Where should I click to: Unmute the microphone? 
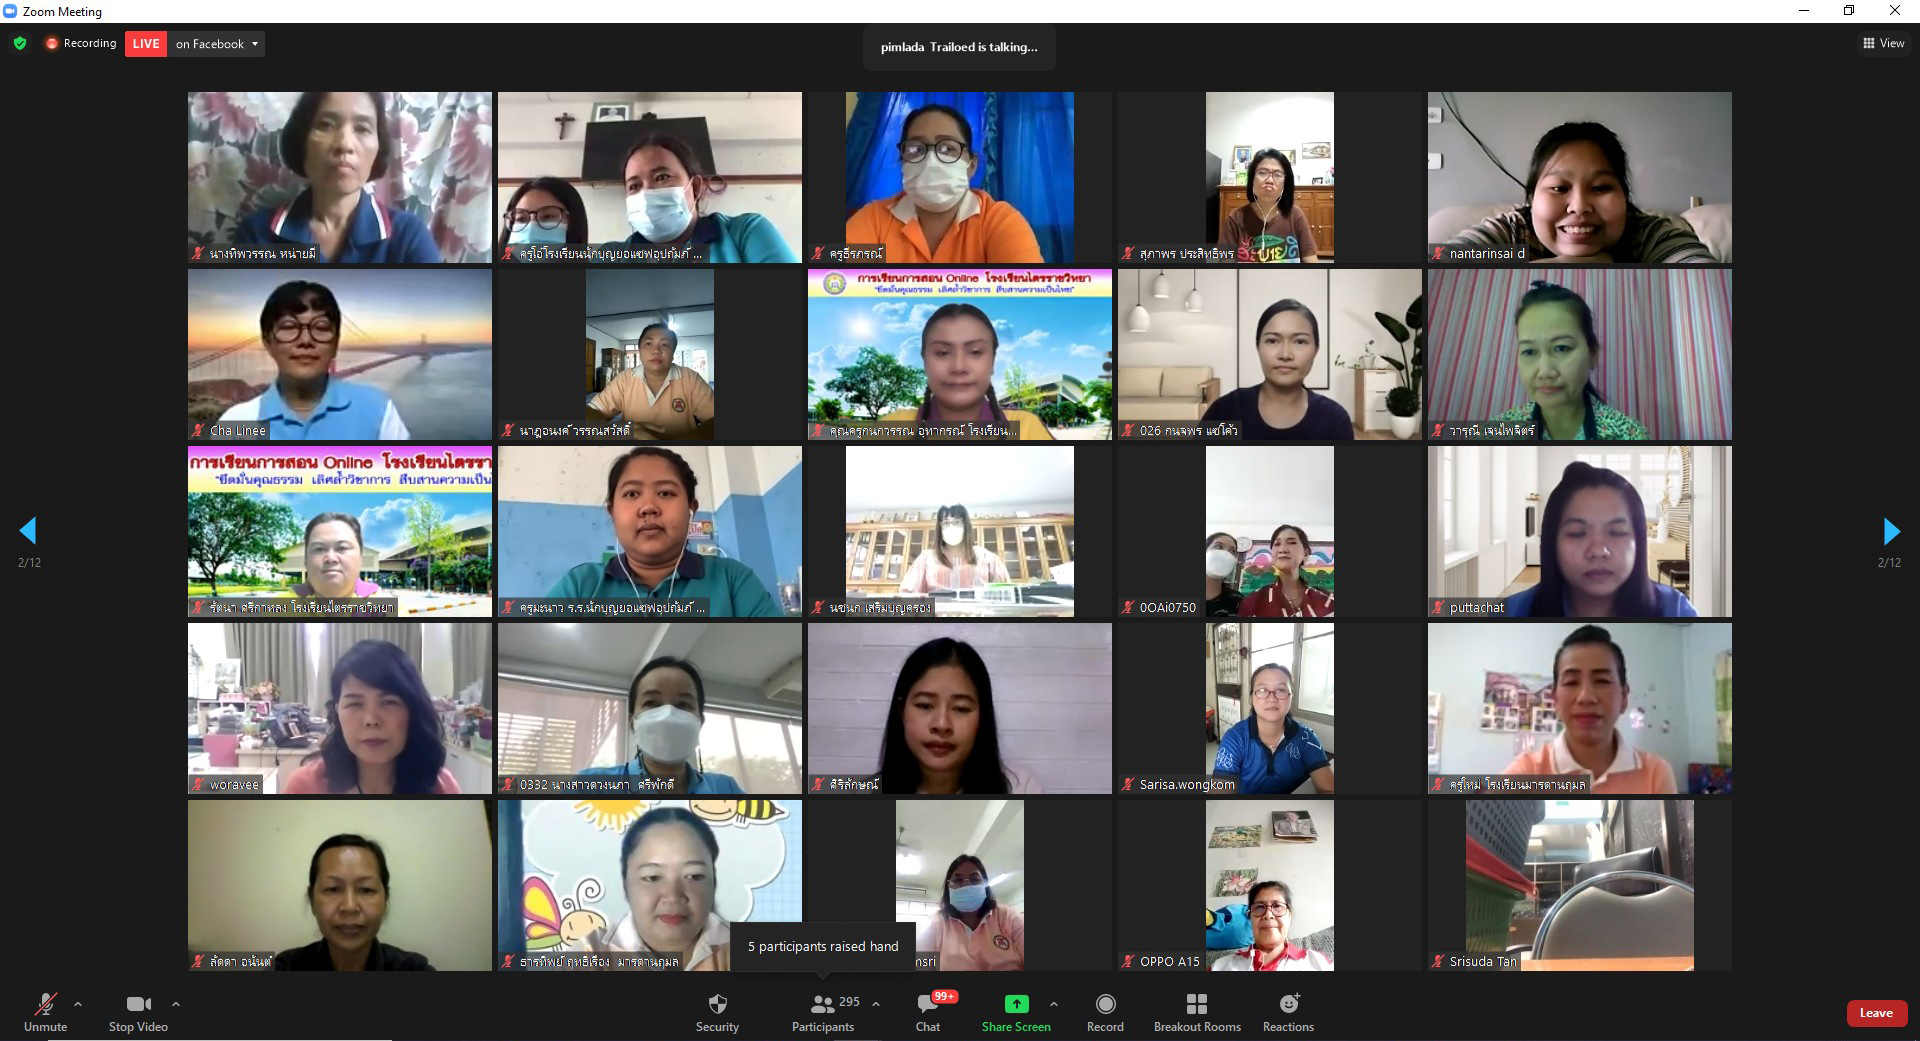pyautogui.click(x=45, y=1012)
